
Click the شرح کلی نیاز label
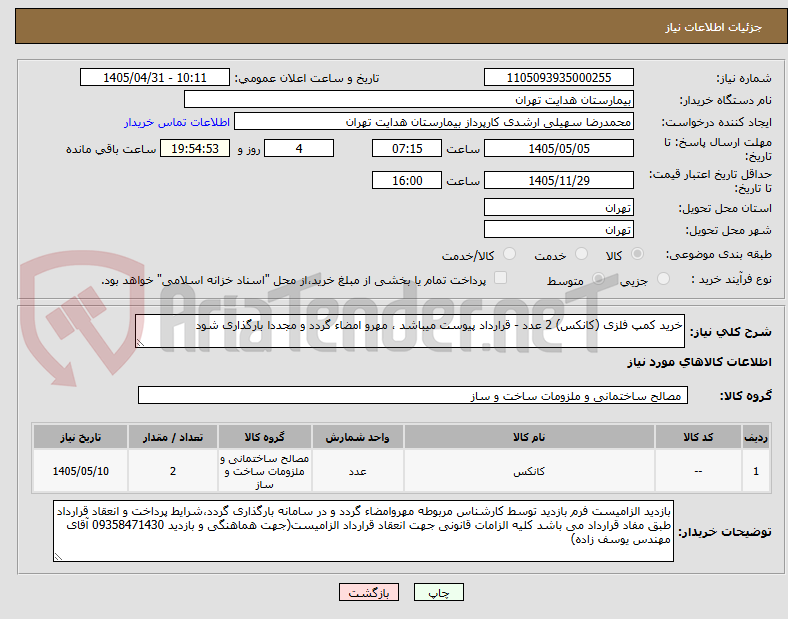click(x=730, y=332)
